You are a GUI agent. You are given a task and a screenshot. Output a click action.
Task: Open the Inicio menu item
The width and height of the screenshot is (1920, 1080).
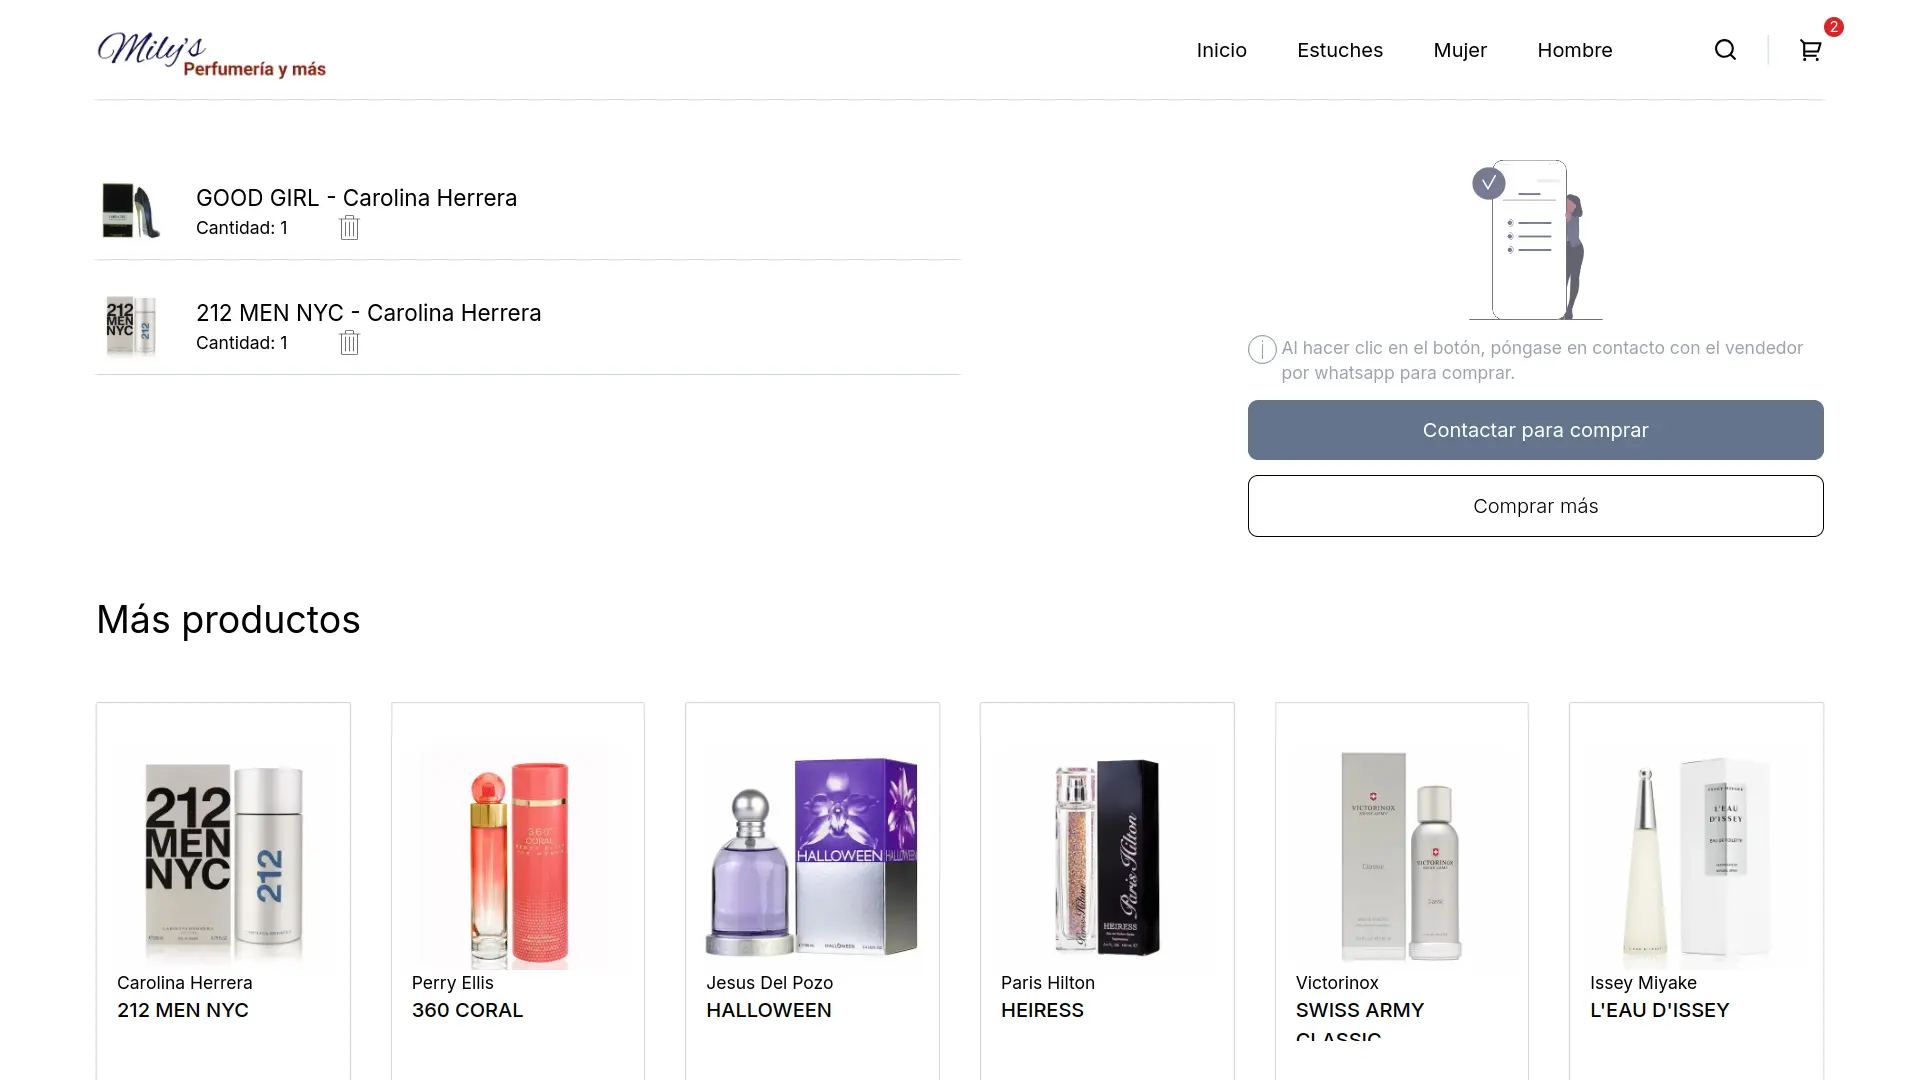pyautogui.click(x=1221, y=50)
